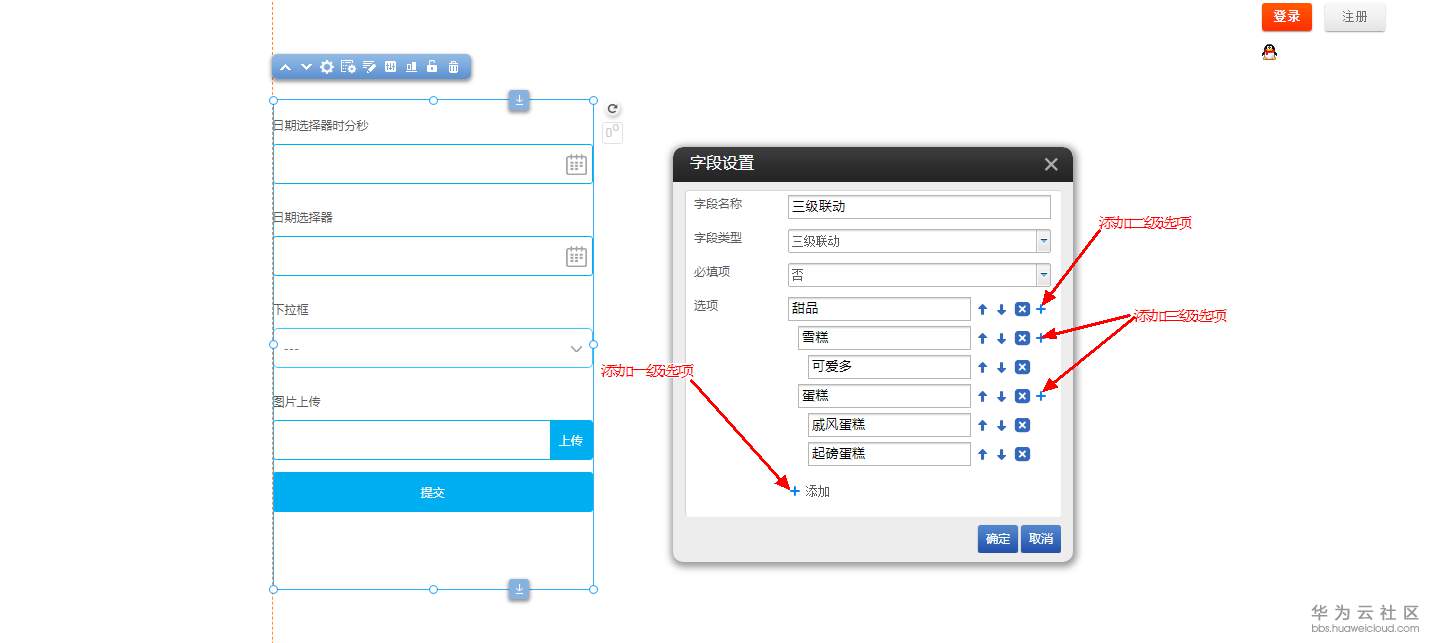This screenshot has width=1433, height=643.
Task: Expand the 下拉框 dropdown on the form
Action: (x=433, y=348)
